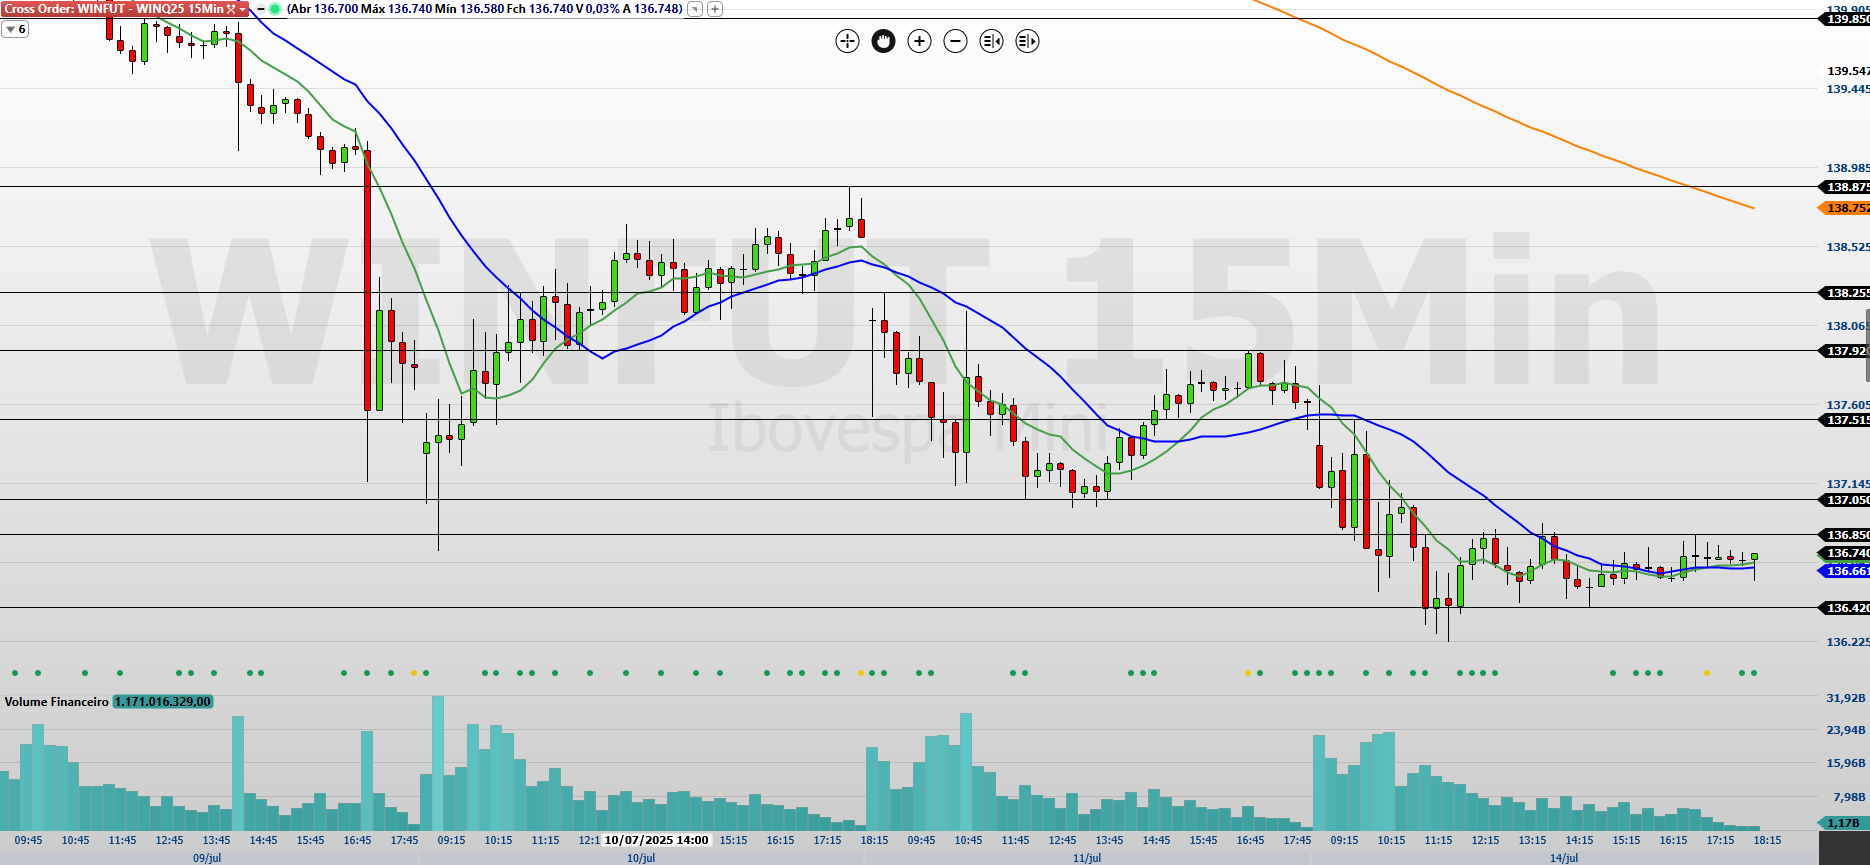This screenshot has height=865, width=1870.
Task: Click the orange 138.752 moving average tag
Action: (1844, 208)
